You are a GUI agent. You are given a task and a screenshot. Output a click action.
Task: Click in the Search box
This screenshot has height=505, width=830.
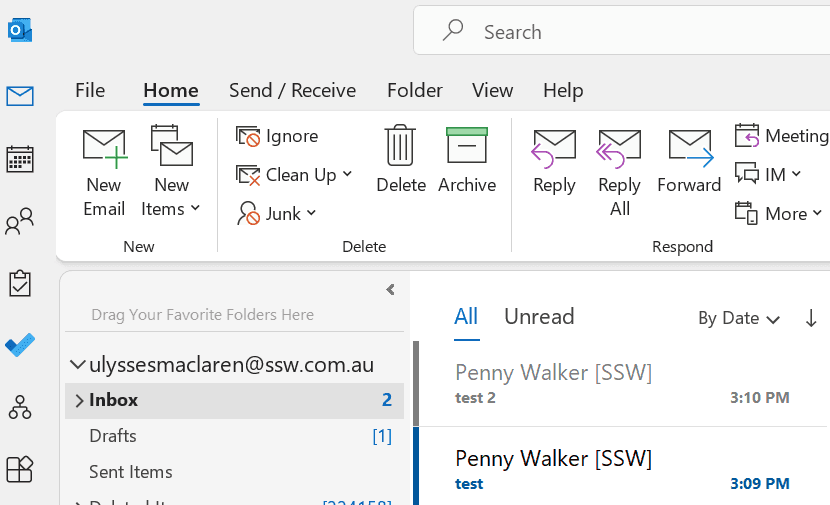tap(620, 32)
